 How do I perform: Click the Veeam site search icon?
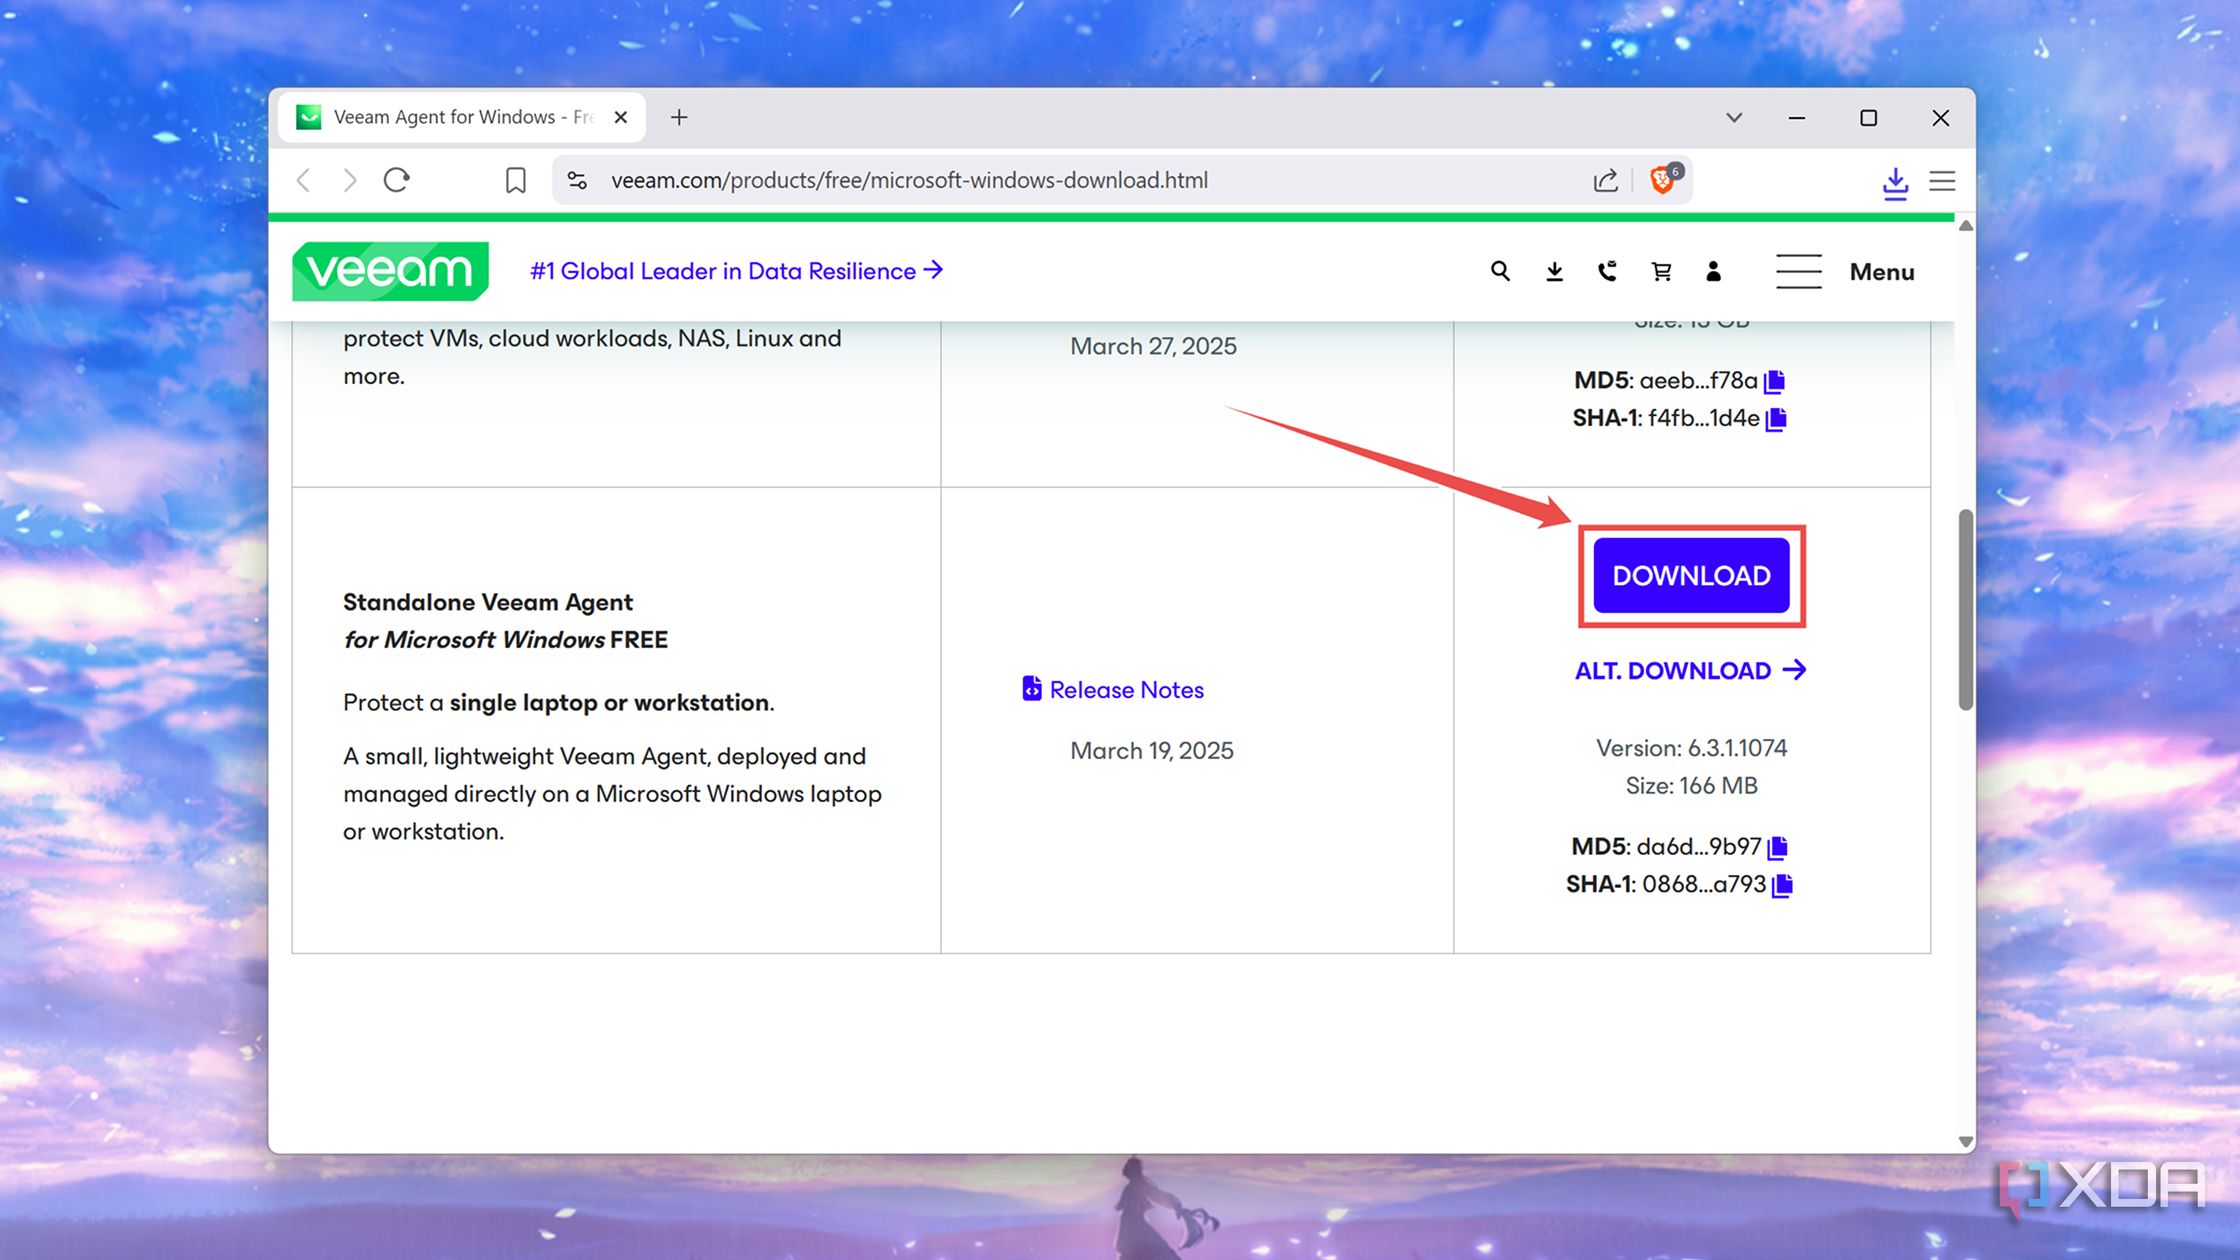(x=1500, y=271)
